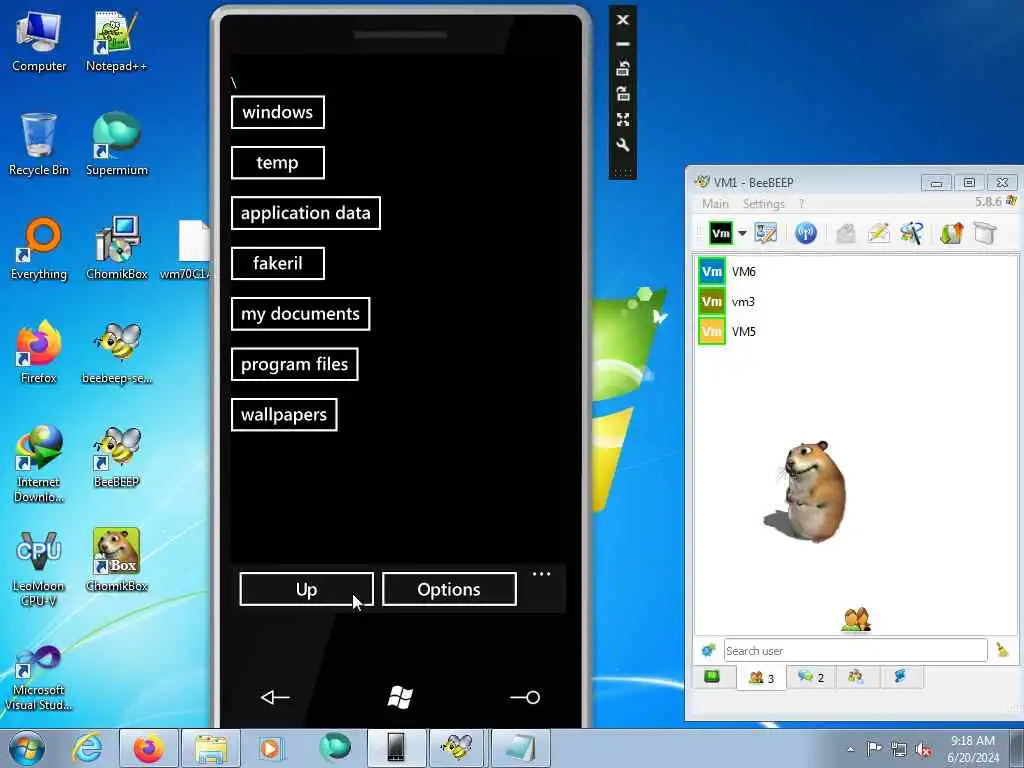The image size is (1024, 768).
Task: Clear search with the broom icon
Action: point(1002,650)
